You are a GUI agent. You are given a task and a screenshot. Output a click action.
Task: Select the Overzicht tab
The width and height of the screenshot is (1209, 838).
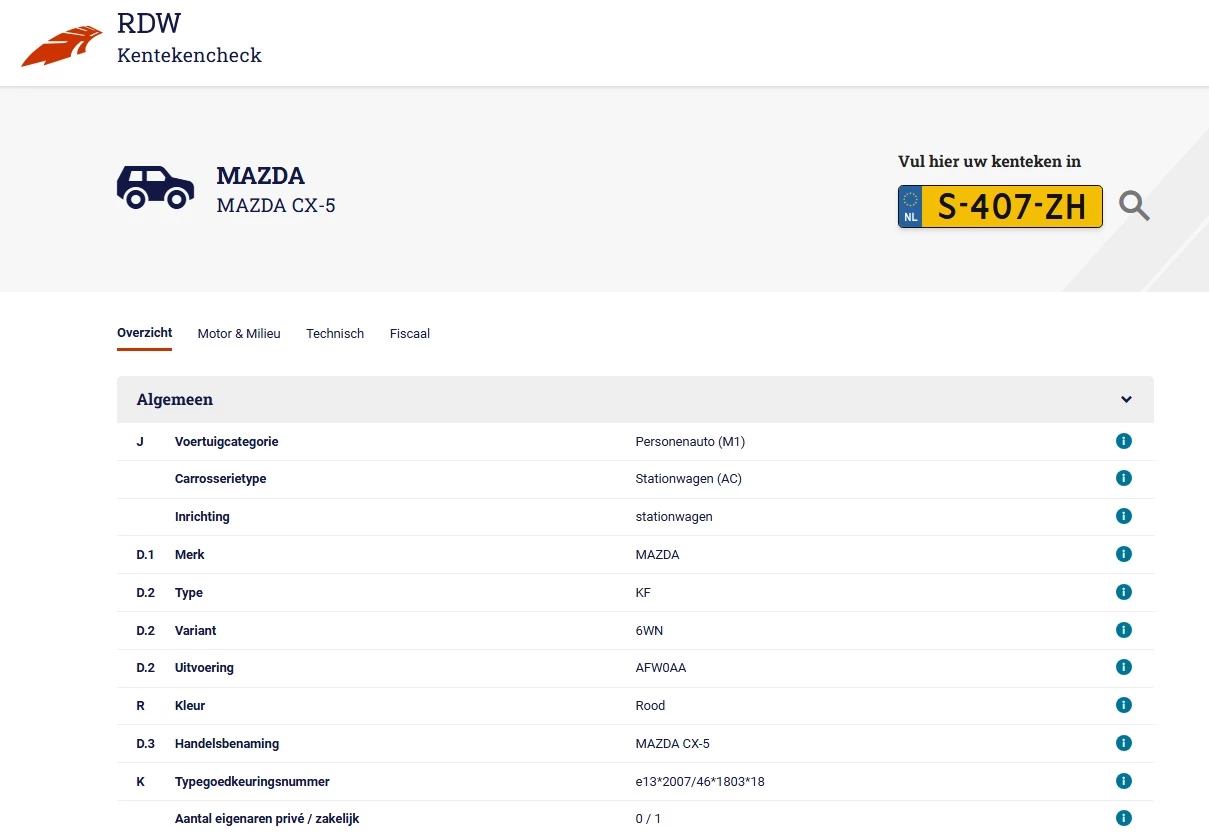tap(144, 333)
